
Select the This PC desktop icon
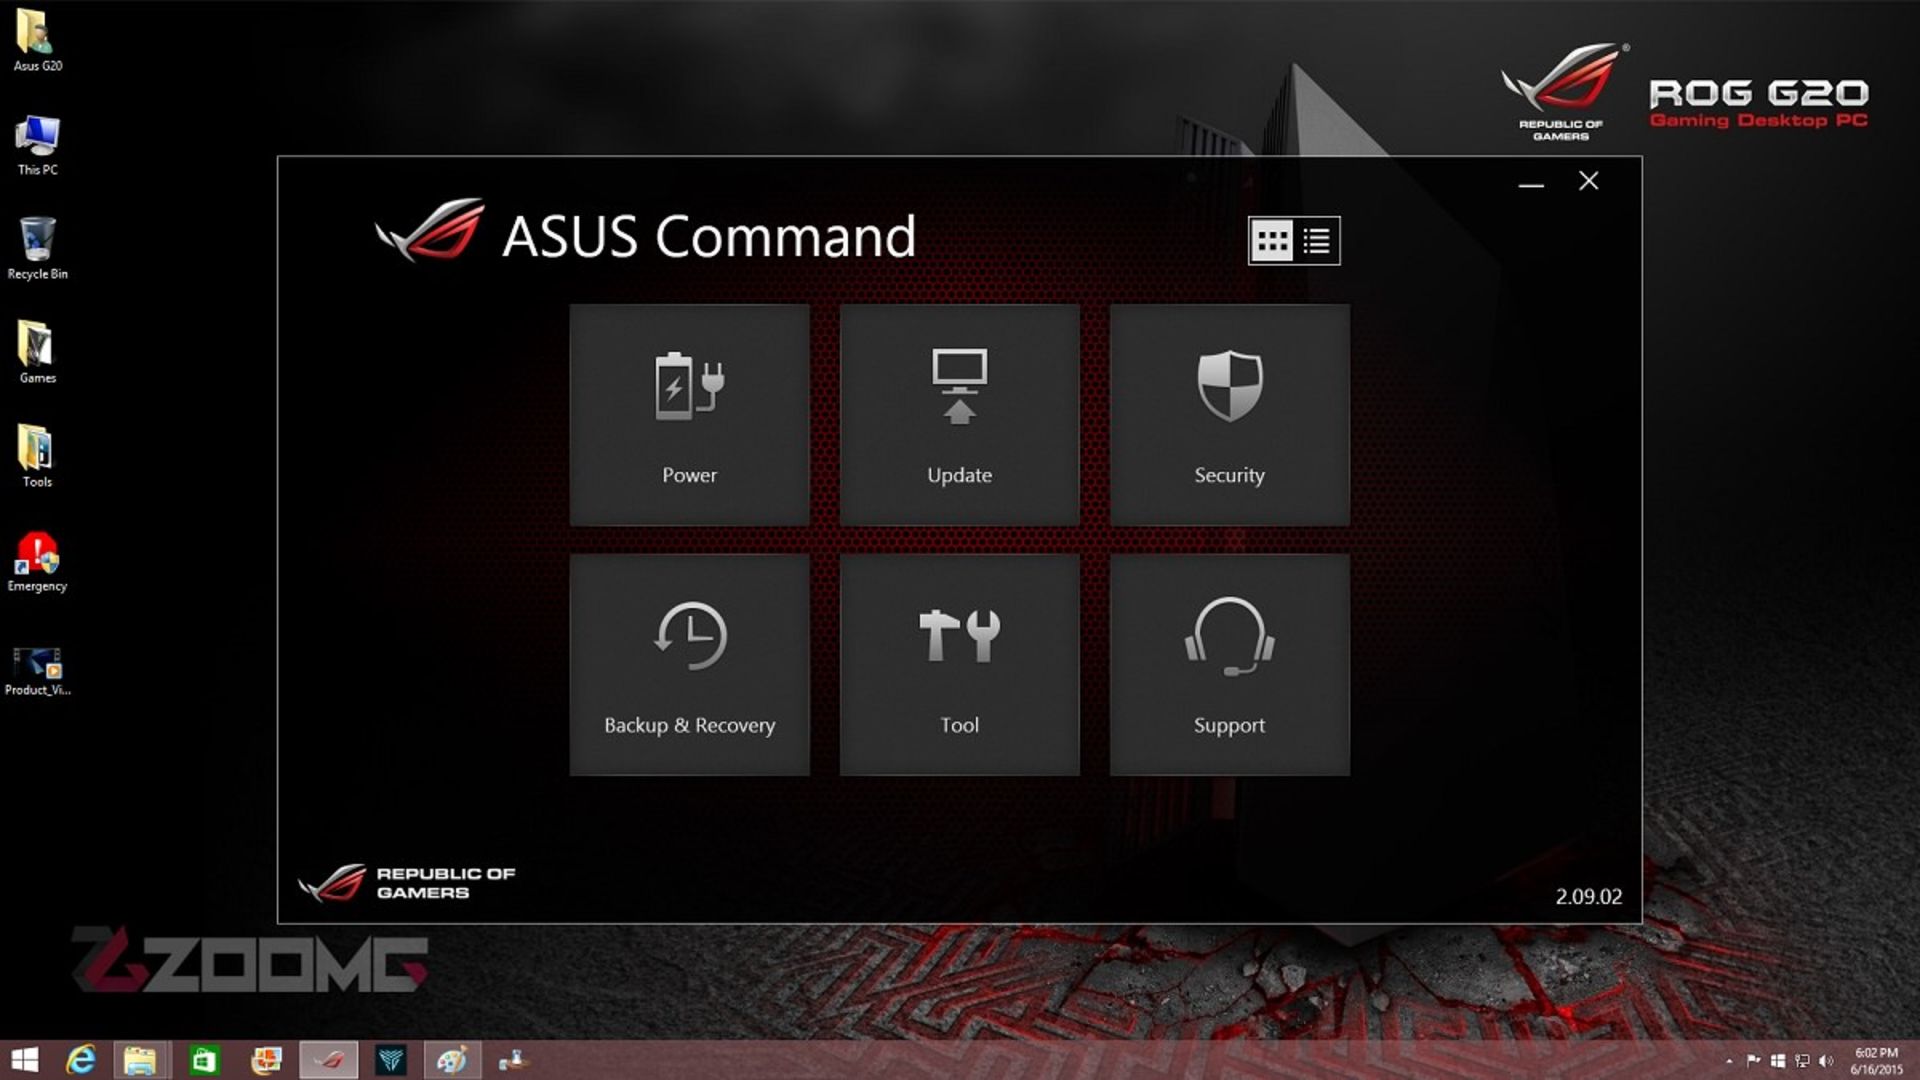pyautogui.click(x=37, y=145)
